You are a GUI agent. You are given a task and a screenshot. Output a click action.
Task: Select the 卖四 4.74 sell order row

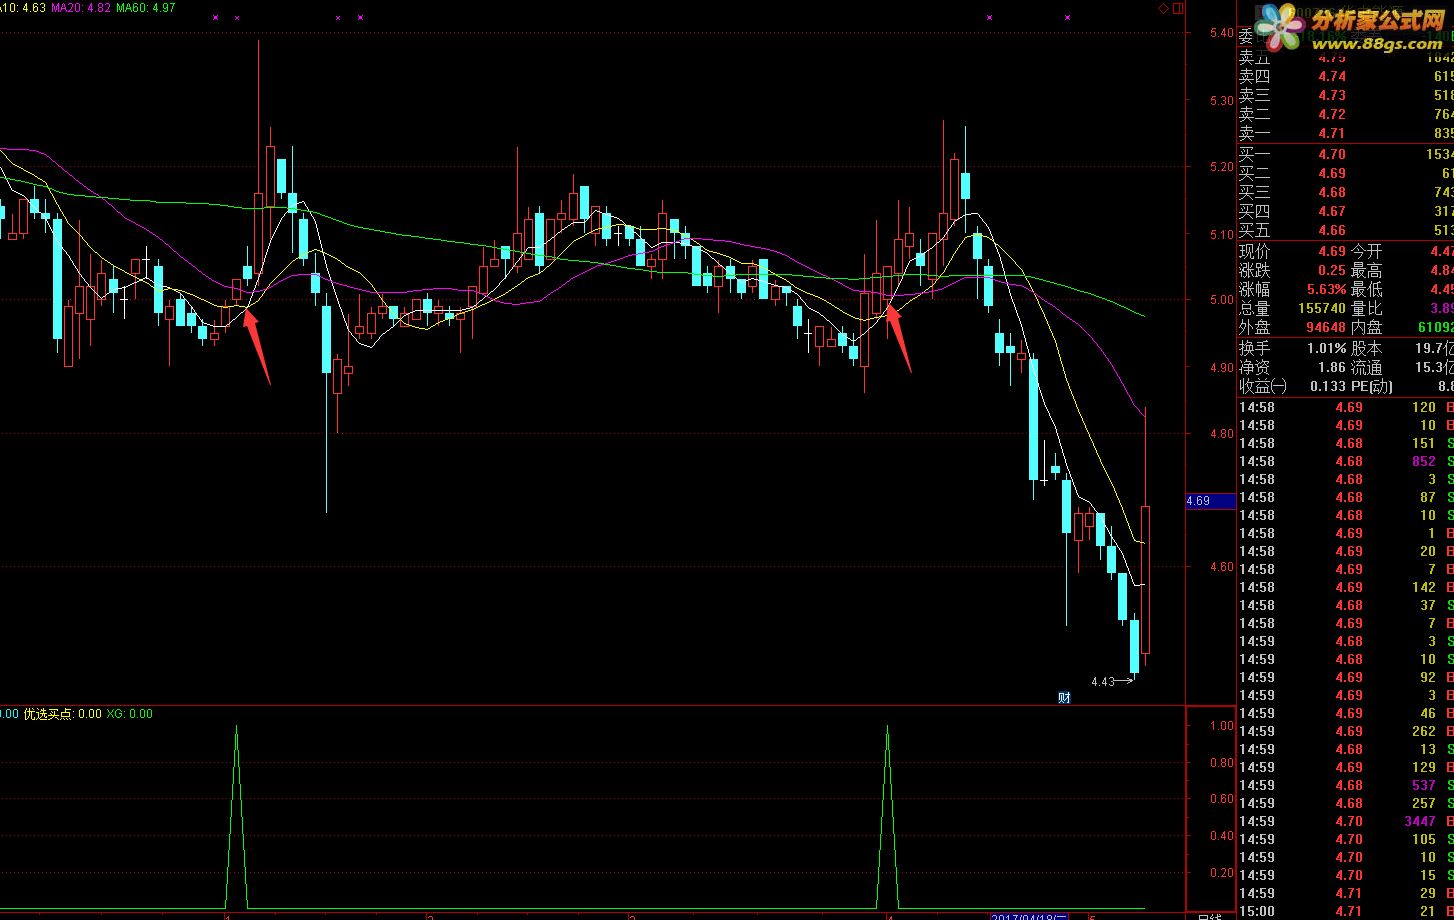click(x=1346, y=76)
